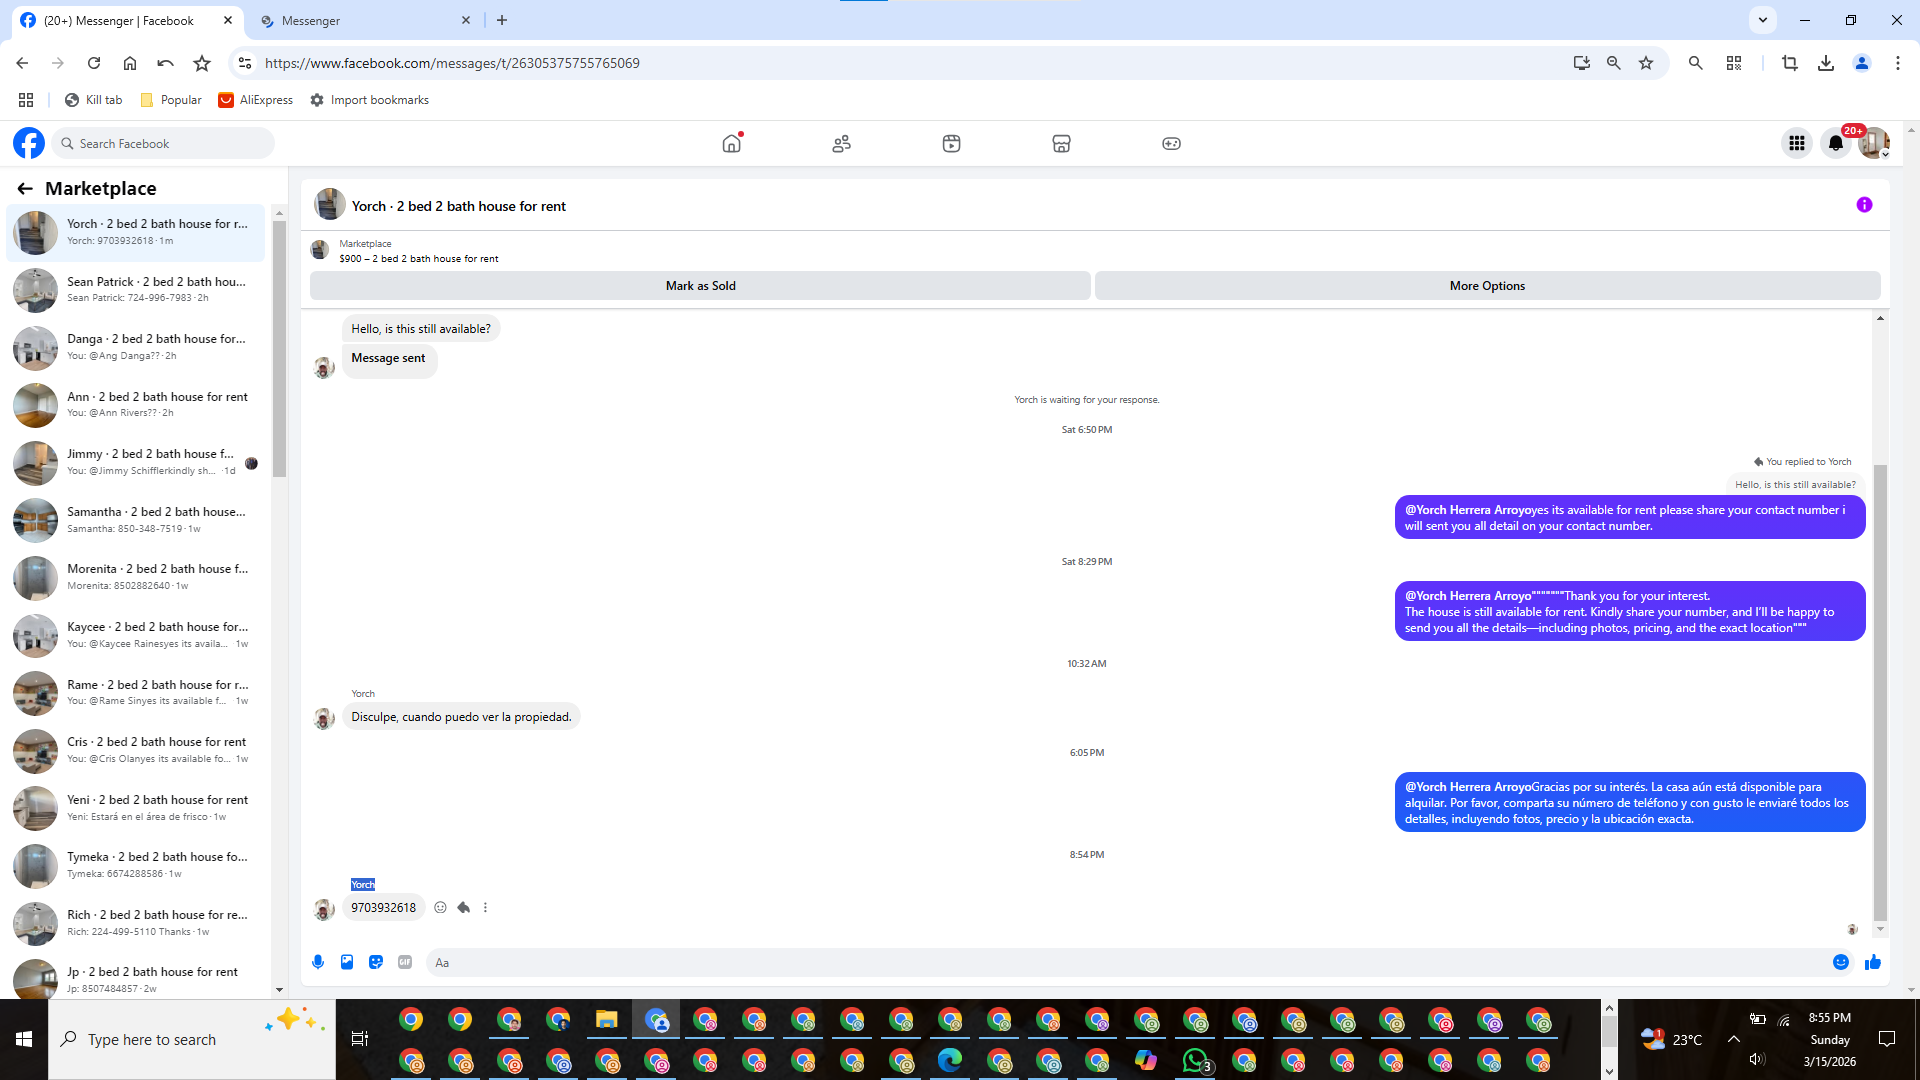This screenshot has height=1080, width=1920.
Task: Click Yorch's profile picture in chat header
Action: coord(330,205)
